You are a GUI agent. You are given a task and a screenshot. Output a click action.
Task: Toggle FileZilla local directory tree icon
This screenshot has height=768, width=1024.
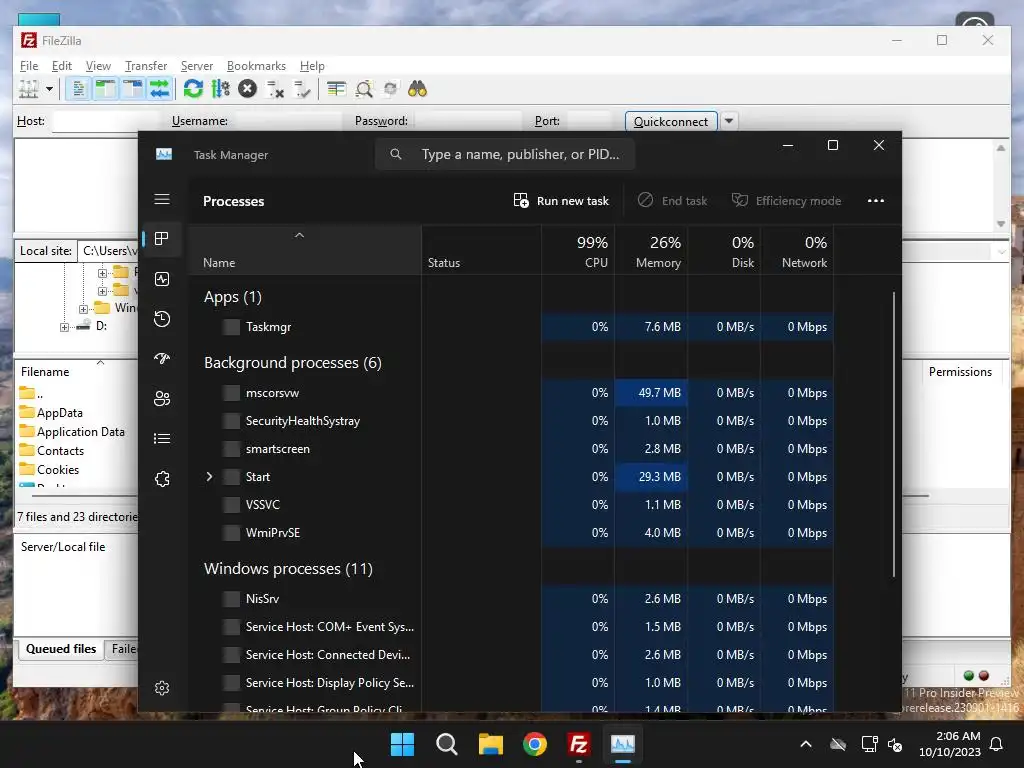(x=105, y=89)
